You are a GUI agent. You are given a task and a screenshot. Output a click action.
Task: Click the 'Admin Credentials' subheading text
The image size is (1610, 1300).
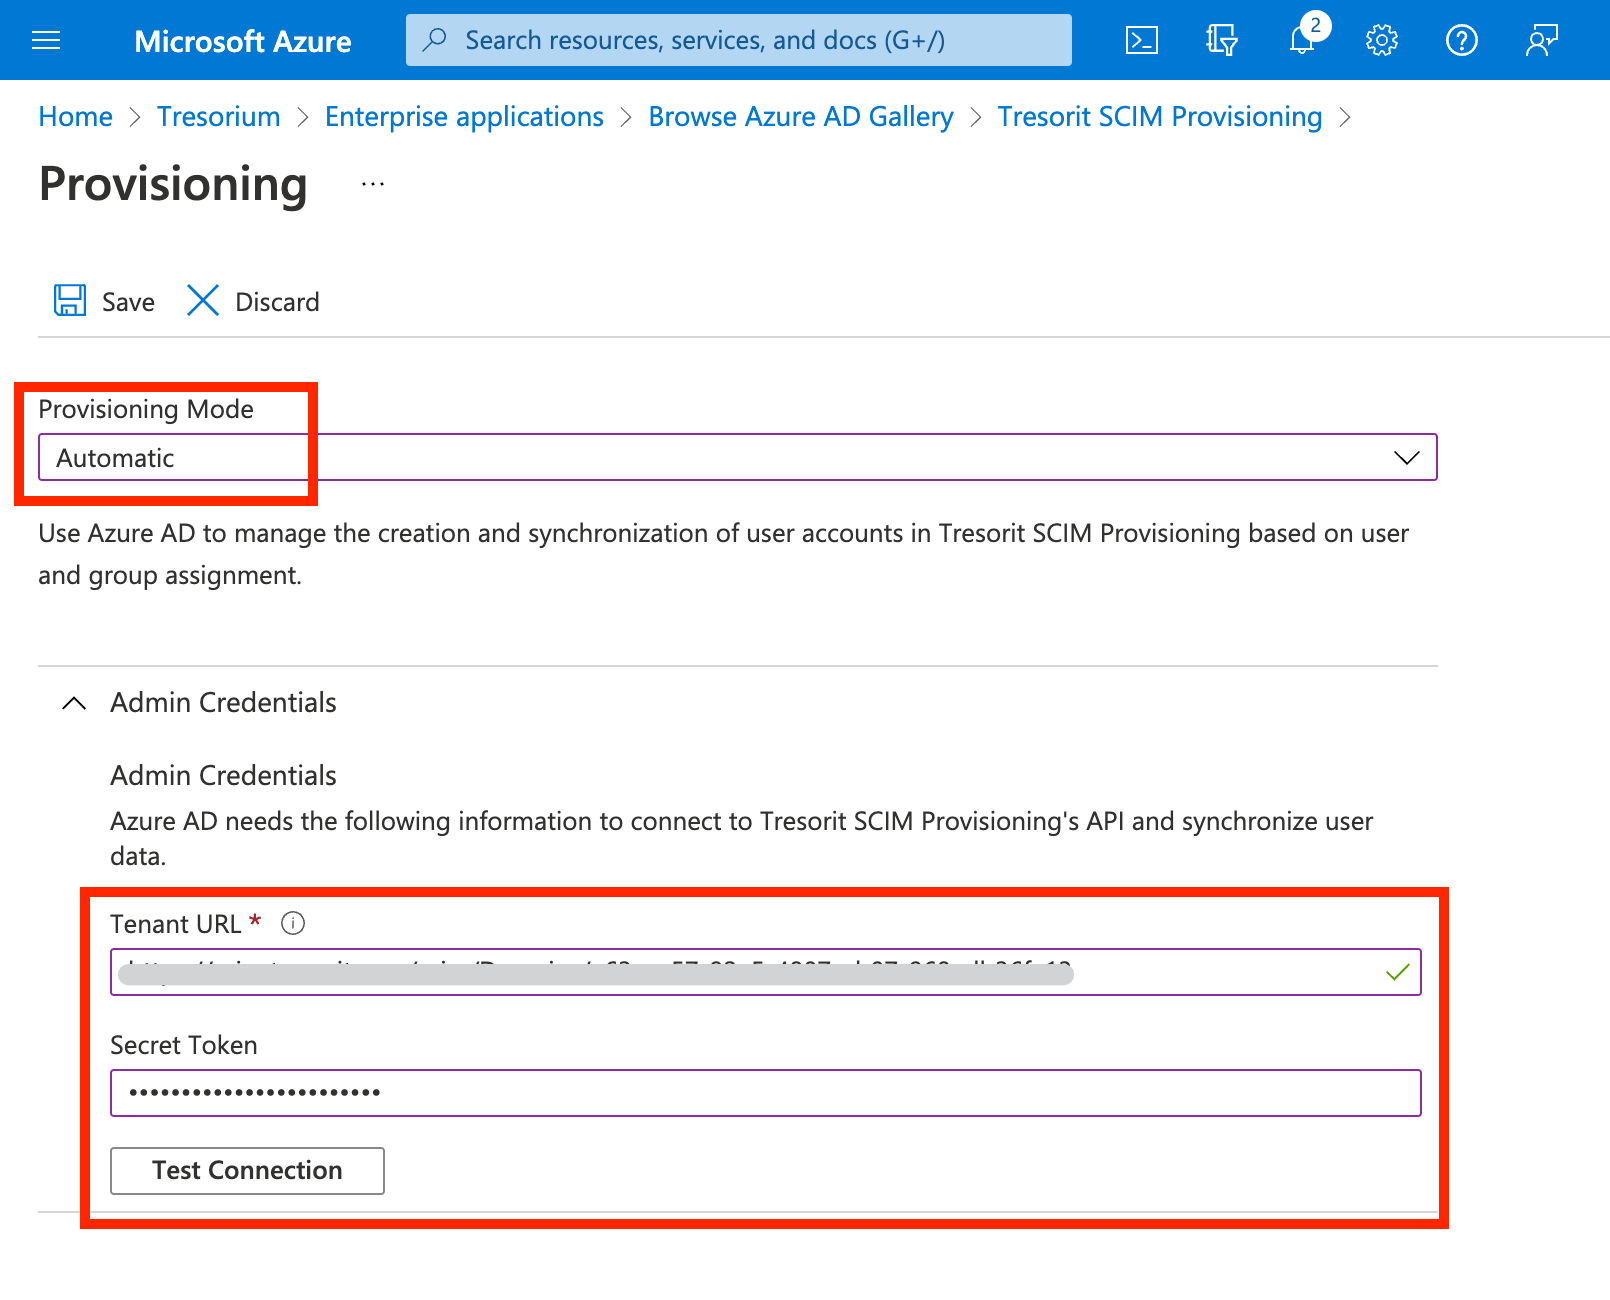tap(223, 775)
